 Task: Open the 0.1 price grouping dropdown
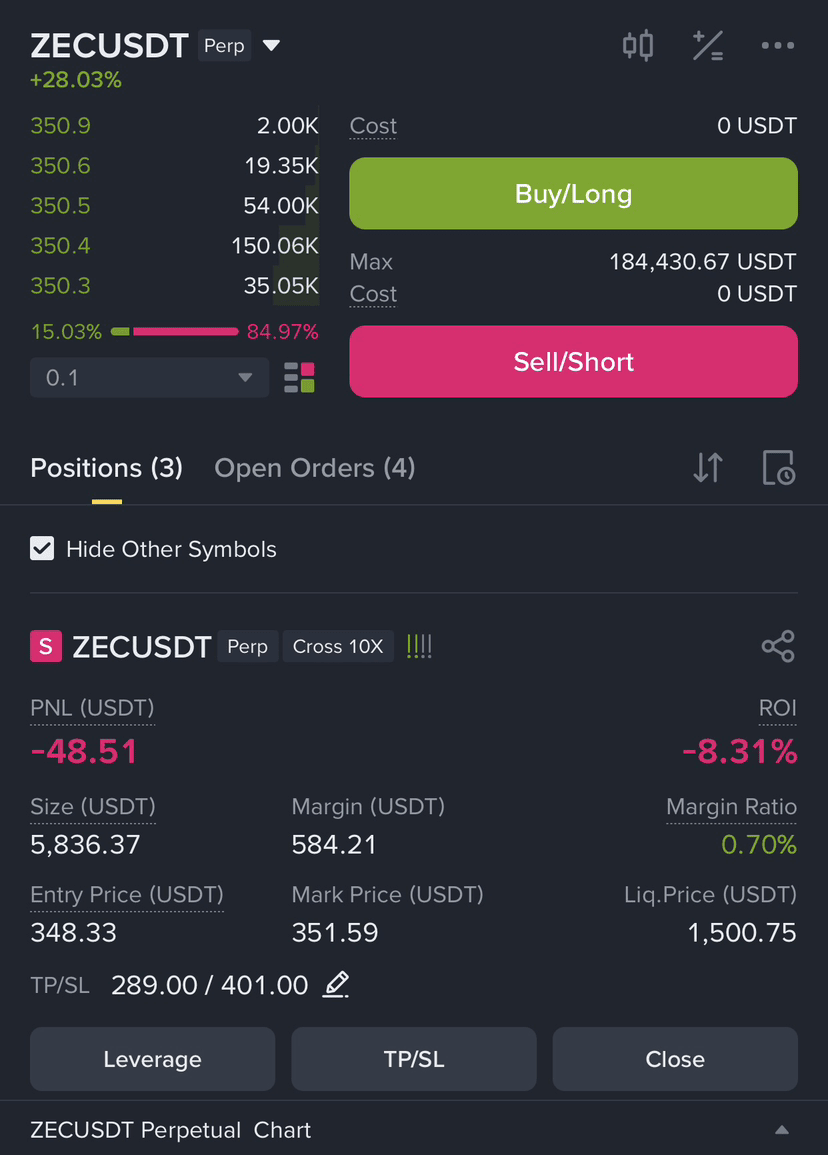click(x=150, y=378)
